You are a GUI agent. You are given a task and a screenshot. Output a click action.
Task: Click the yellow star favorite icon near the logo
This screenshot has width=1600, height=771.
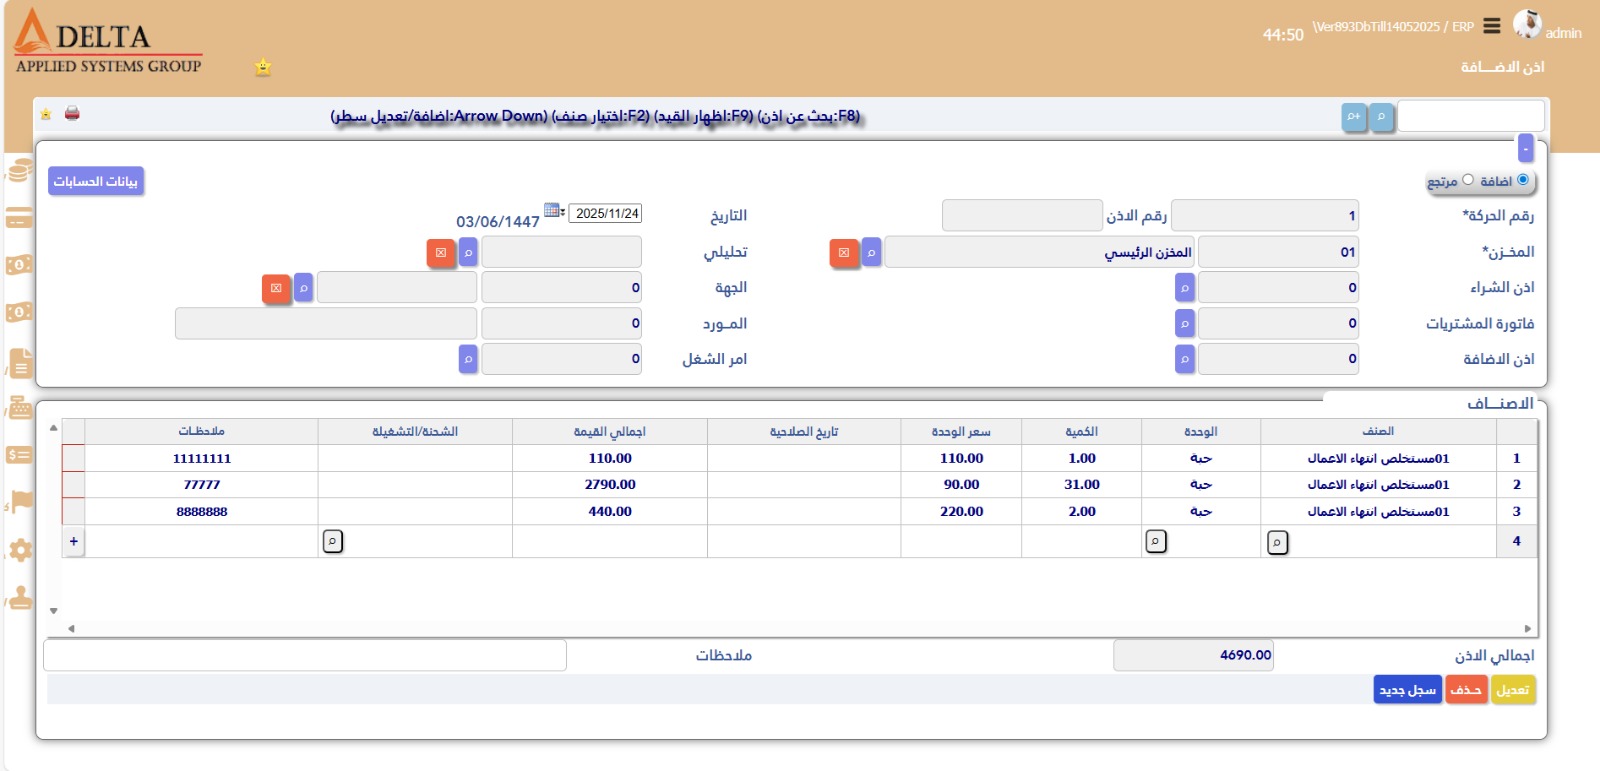(x=263, y=67)
